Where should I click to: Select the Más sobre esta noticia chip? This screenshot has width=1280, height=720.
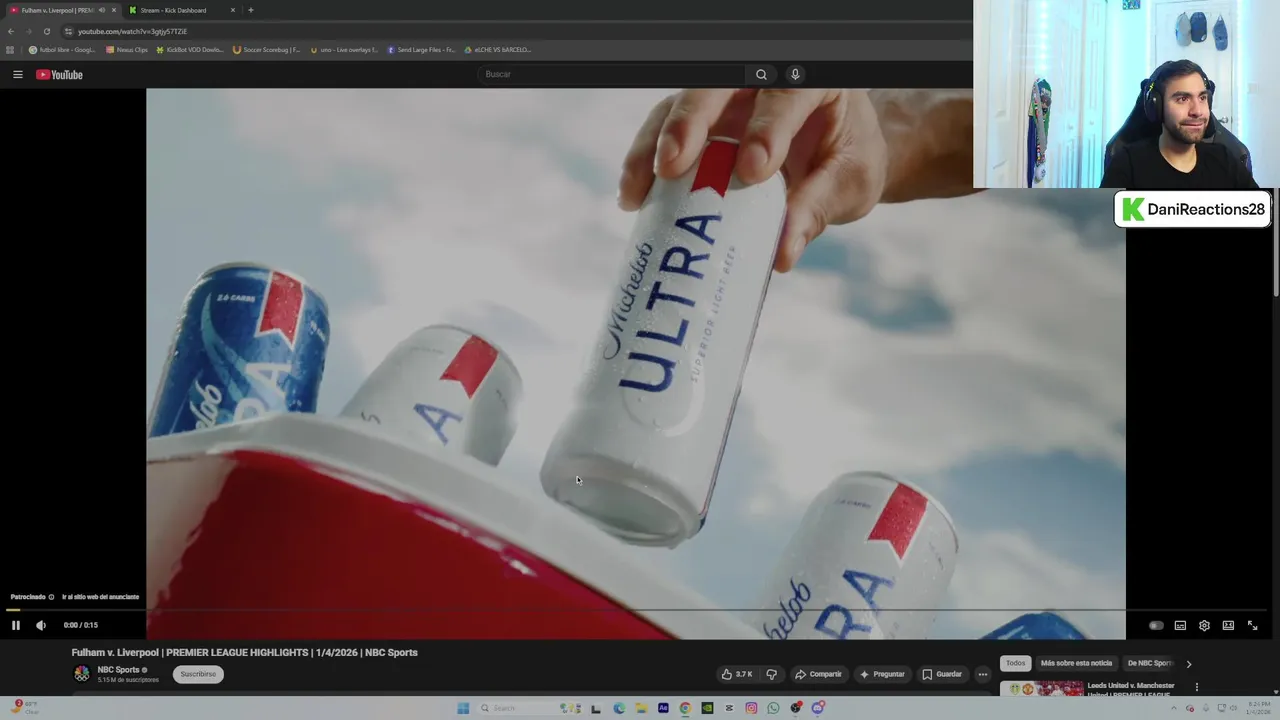coord(1076,663)
